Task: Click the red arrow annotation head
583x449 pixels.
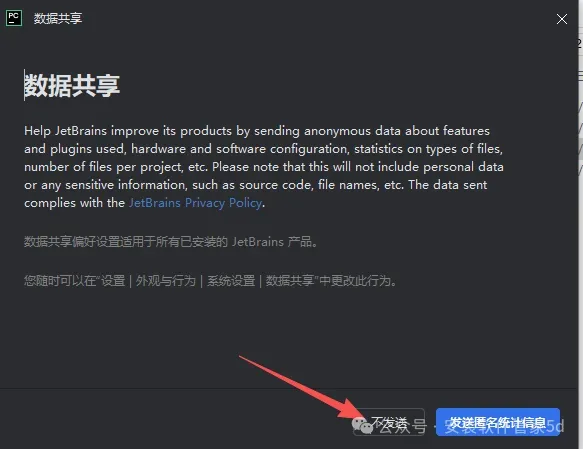Action: (x=351, y=411)
